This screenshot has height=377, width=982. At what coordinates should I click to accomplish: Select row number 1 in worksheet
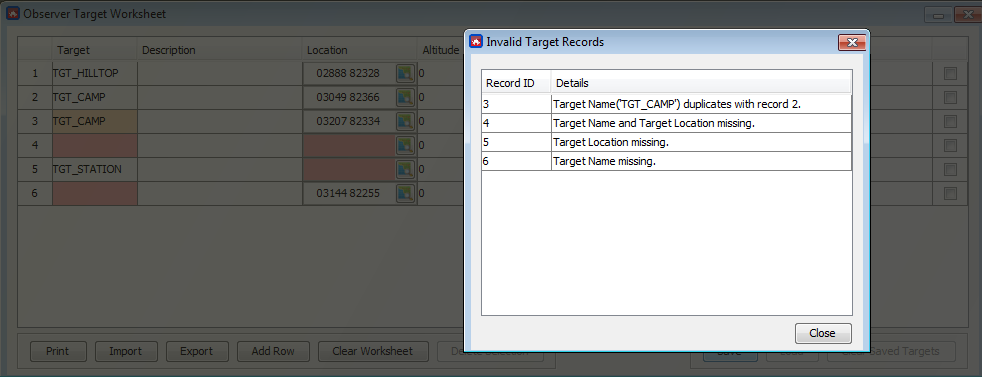(x=35, y=73)
